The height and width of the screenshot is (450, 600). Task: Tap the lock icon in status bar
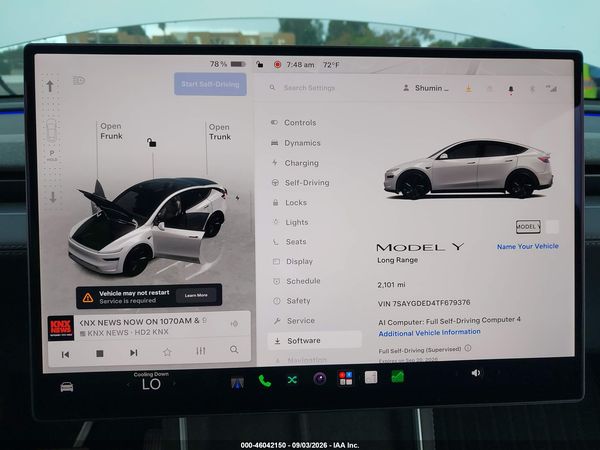pyautogui.click(x=259, y=64)
